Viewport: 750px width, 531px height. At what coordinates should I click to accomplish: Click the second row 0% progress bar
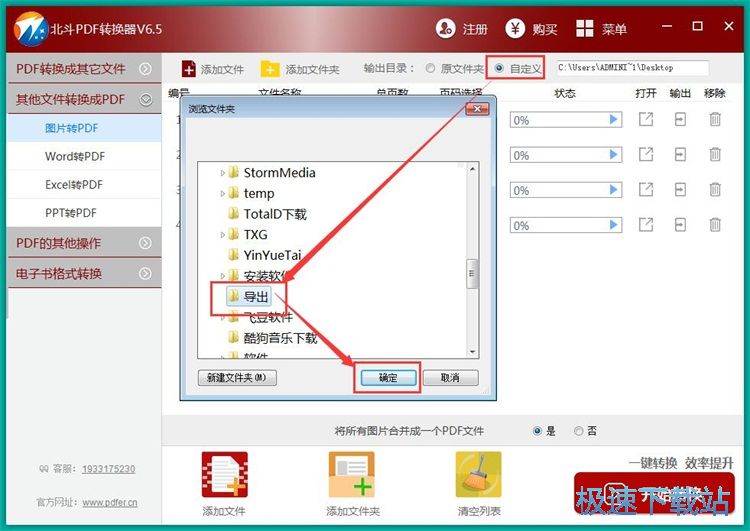(x=566, y=155)
